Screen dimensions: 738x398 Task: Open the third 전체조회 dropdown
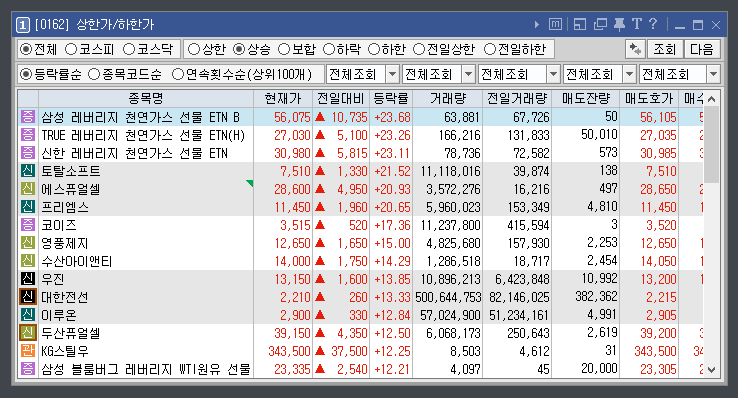click(x=554, y=74)
